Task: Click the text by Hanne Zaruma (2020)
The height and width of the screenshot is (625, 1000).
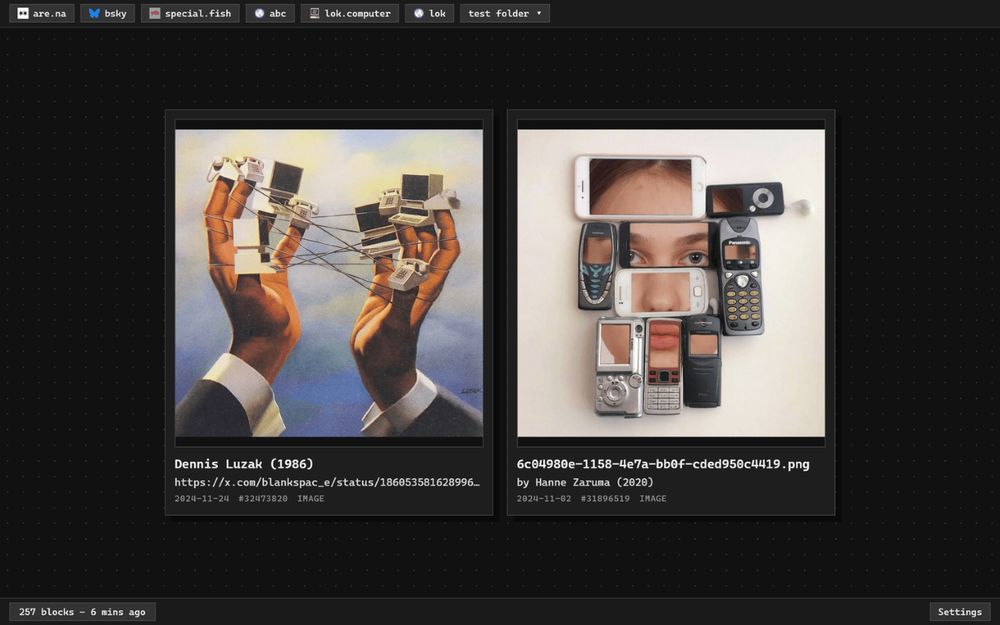Action: (585, 482)
